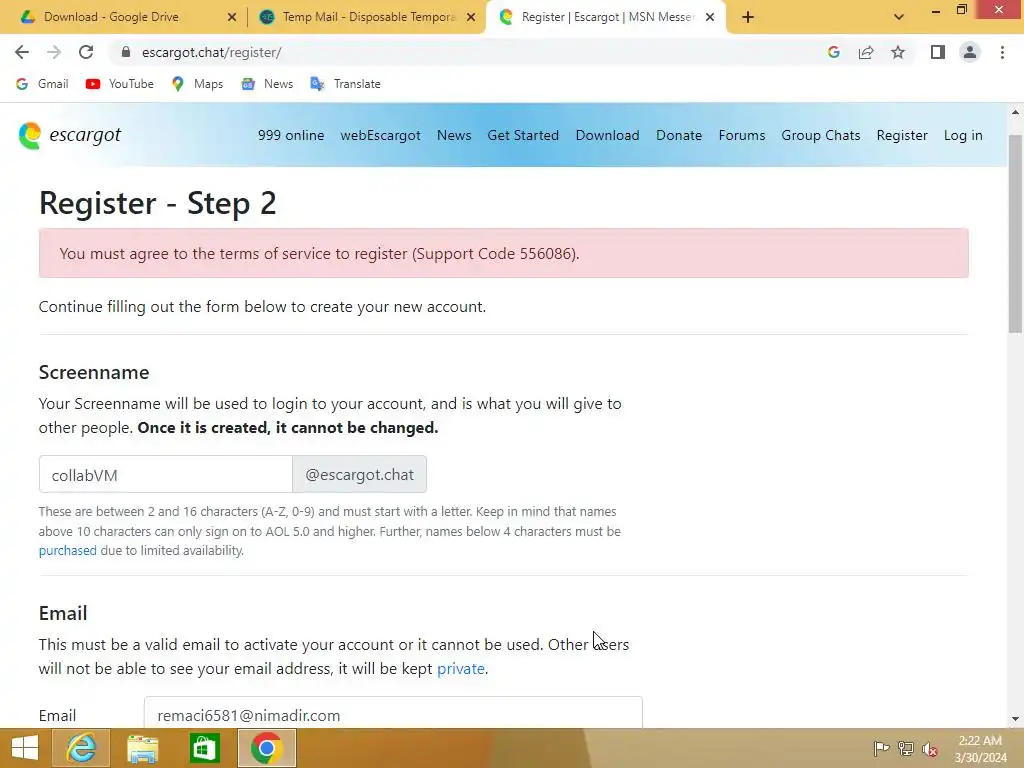Share this page icon

click(866, 52)
